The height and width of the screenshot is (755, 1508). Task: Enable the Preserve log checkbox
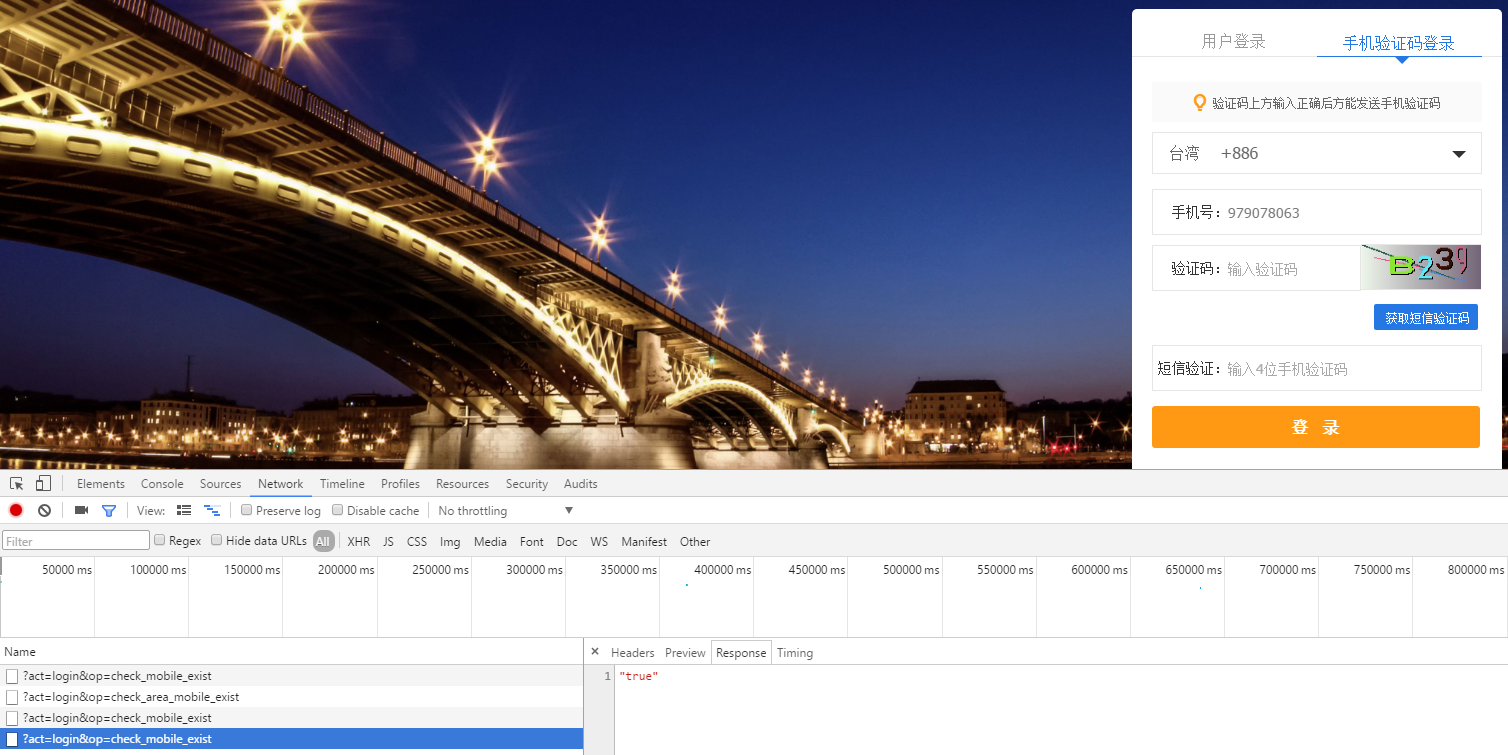(247, 511)
